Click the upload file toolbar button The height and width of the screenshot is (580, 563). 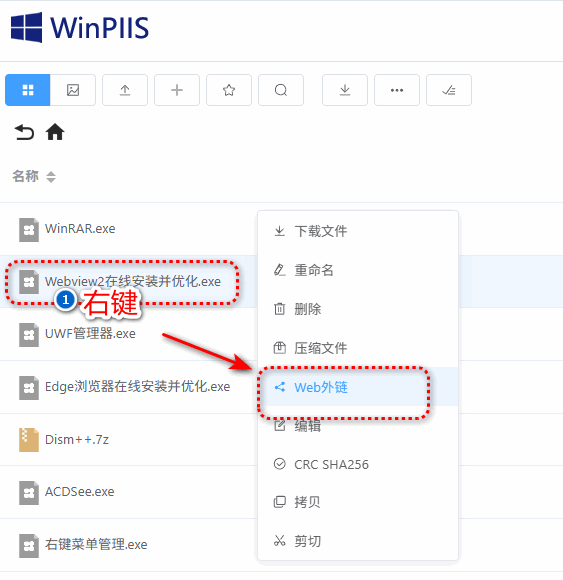125,90
